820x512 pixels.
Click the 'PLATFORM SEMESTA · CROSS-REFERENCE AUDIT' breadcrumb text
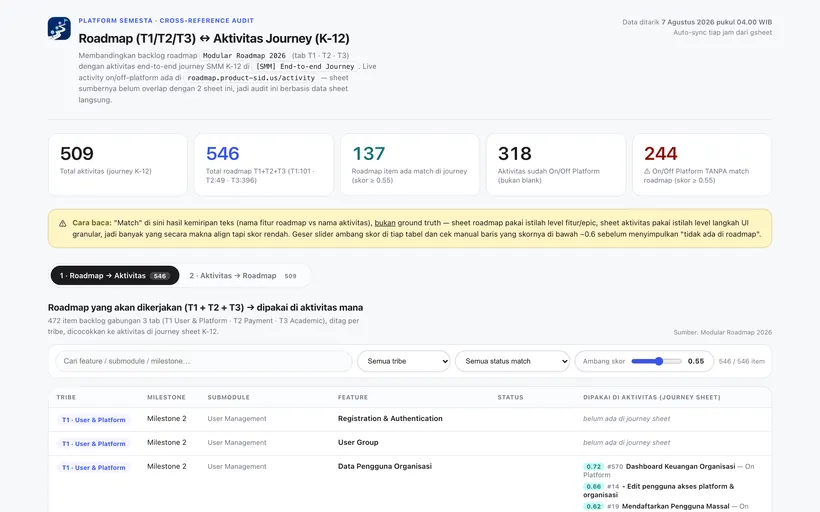166,20
